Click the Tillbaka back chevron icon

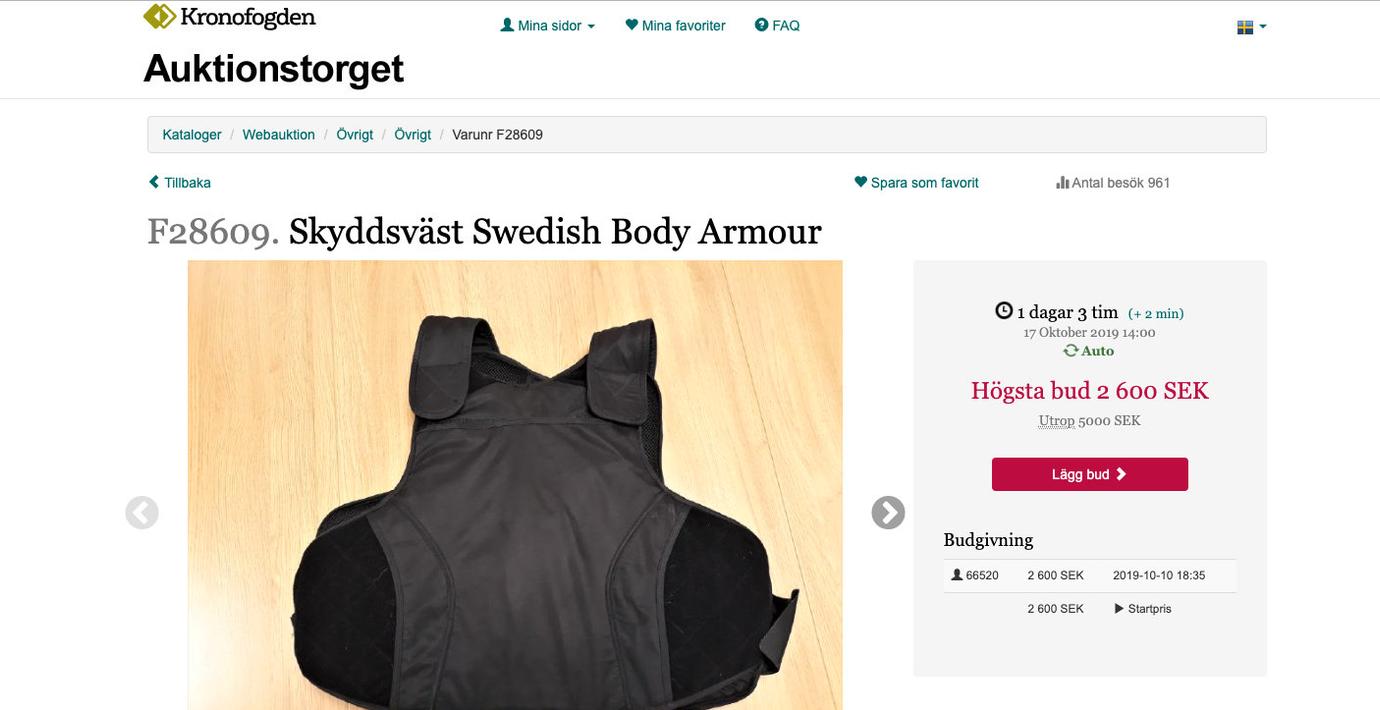coord(154,182)
